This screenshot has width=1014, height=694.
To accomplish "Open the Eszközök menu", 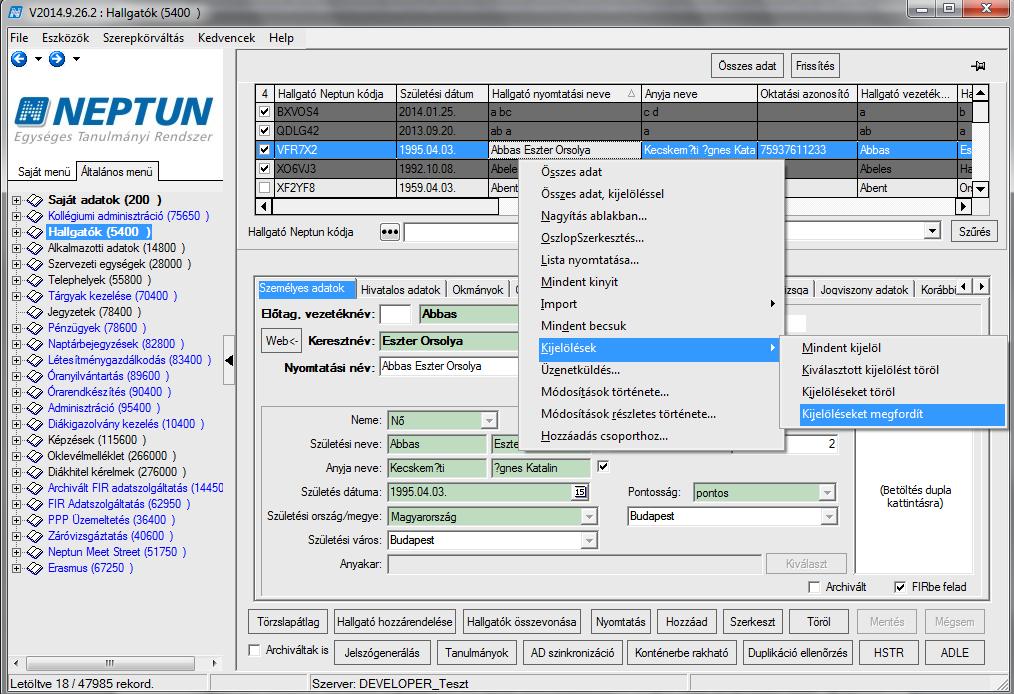I will (x=65, y=38).
